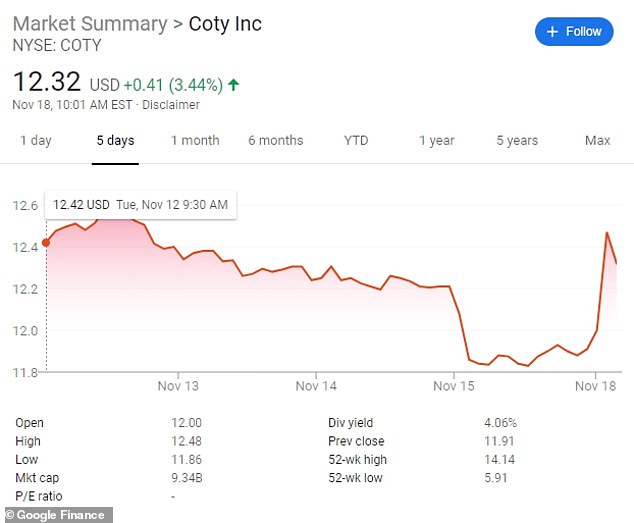
Task: Click the Nov 13 date label on chart
Action: (x=178, y=386)
